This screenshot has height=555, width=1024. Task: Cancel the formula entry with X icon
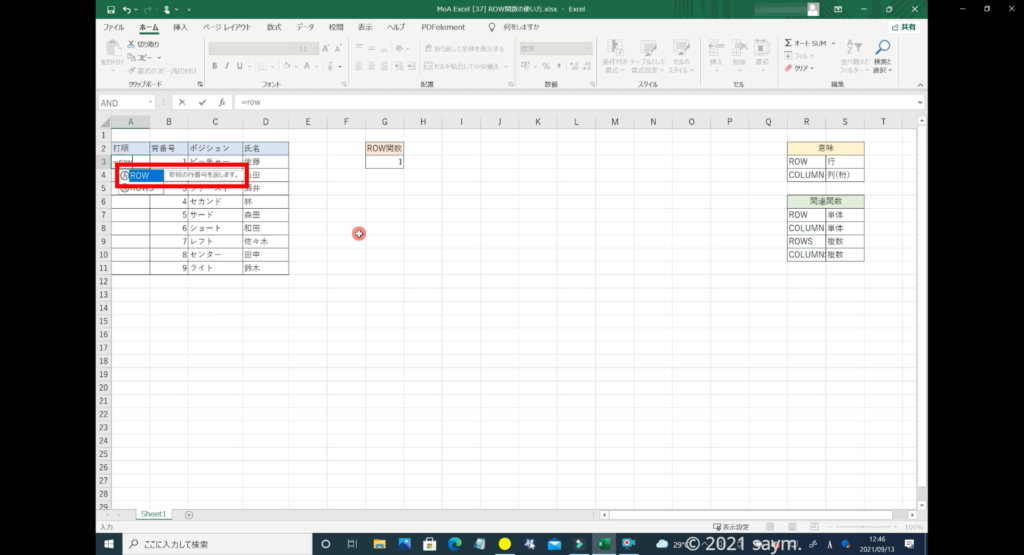182,102
